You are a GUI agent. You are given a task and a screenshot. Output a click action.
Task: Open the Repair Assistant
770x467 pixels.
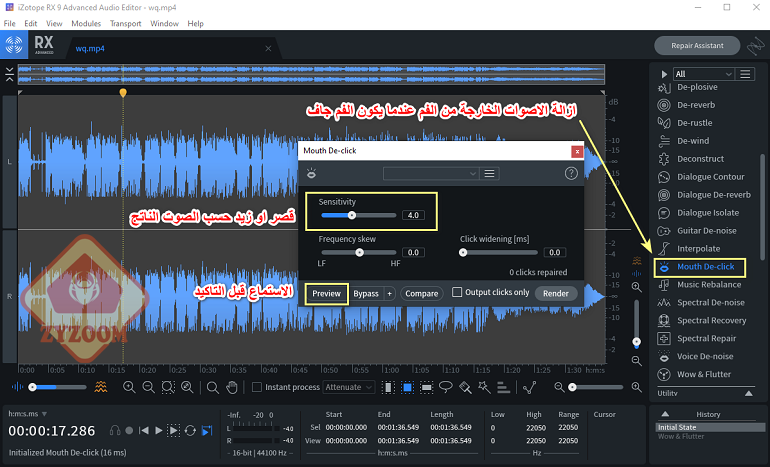tap(697, 46)
